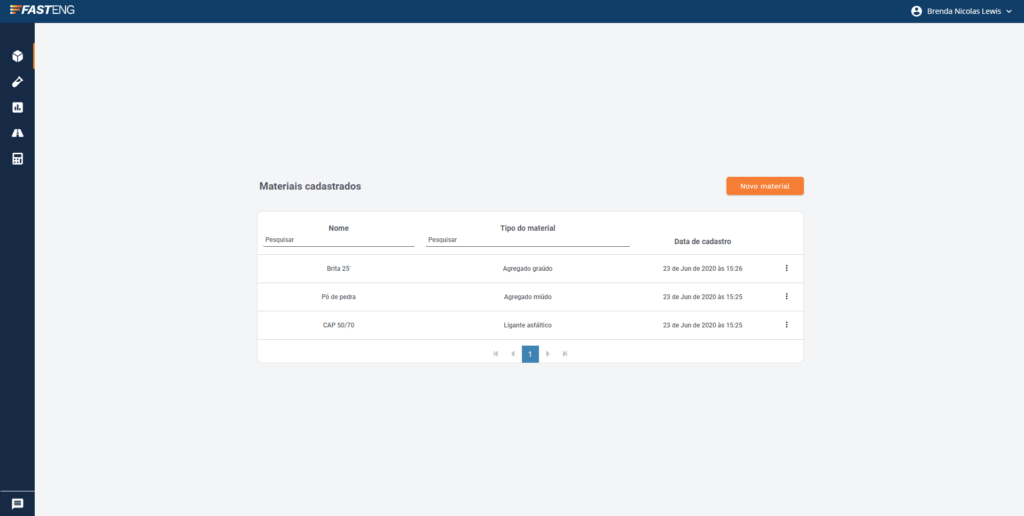Open the chat message icon at bottom-left
Image resolution: width=1024 pixels, height=516 pixels.
tap(17, 504)
